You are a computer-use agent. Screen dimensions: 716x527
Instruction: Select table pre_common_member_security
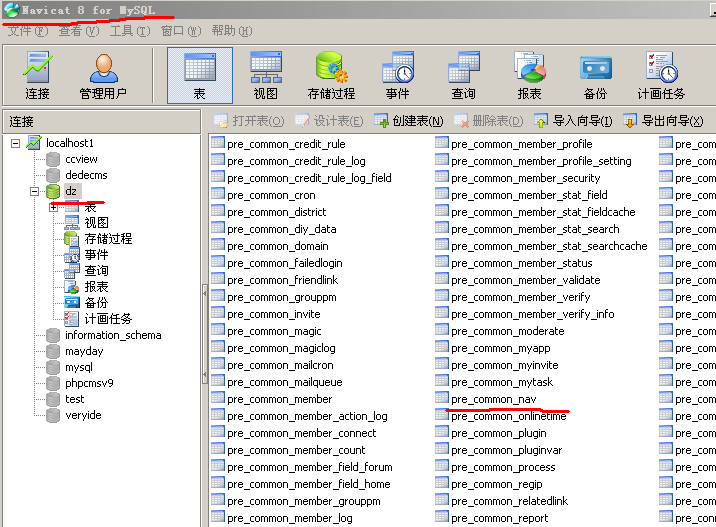tap(526, 178)
